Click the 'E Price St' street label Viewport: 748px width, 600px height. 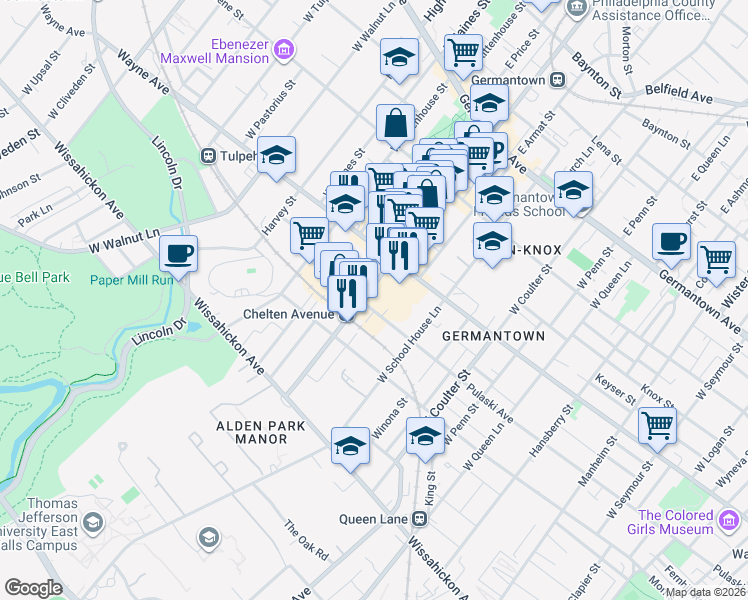522,49
